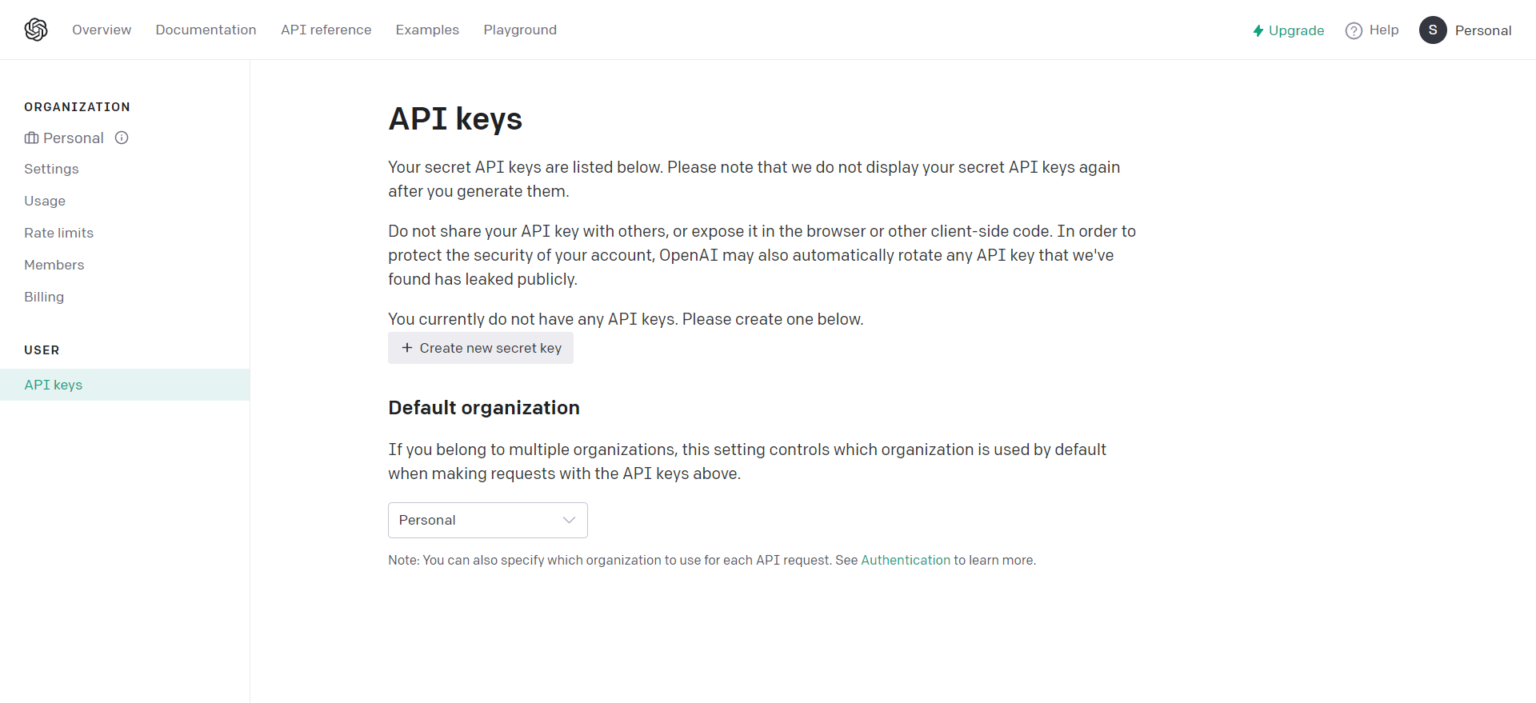Click the OpenAI logo icon
The width and height of the screenshot is (1536, 703).
(36, 30)
